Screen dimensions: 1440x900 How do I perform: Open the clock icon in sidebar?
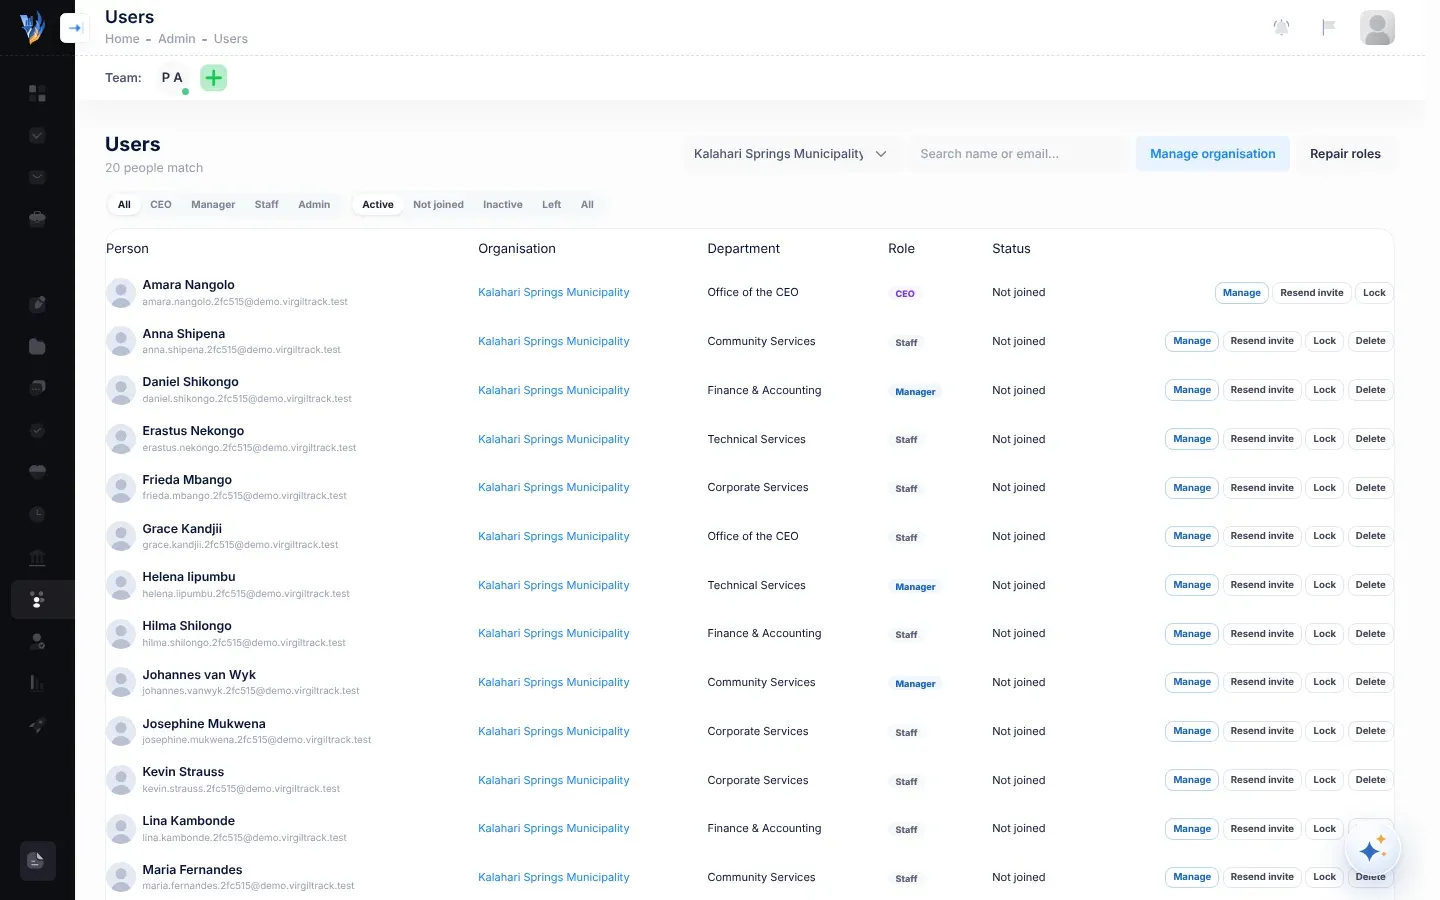(x=37, y=514)
